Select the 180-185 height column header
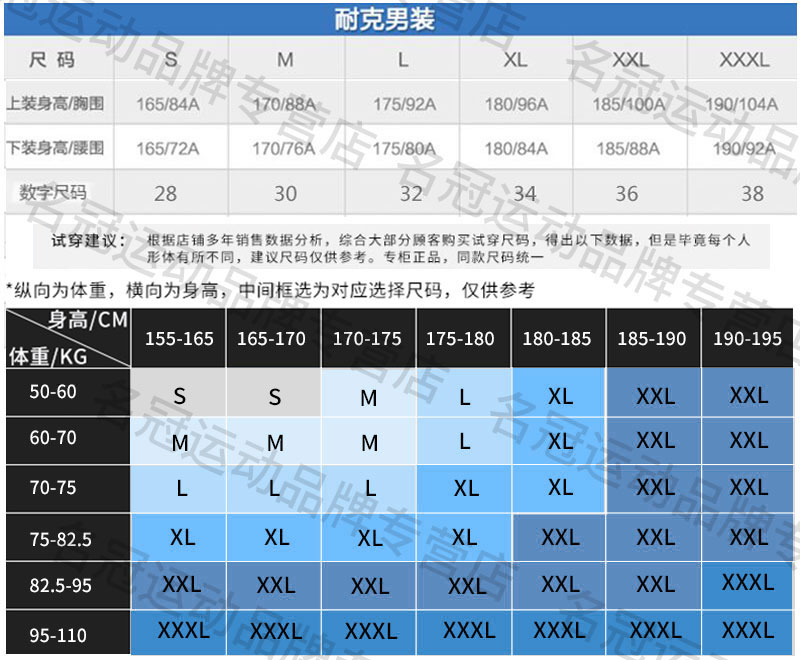800x660 pixels. [559, 338]
